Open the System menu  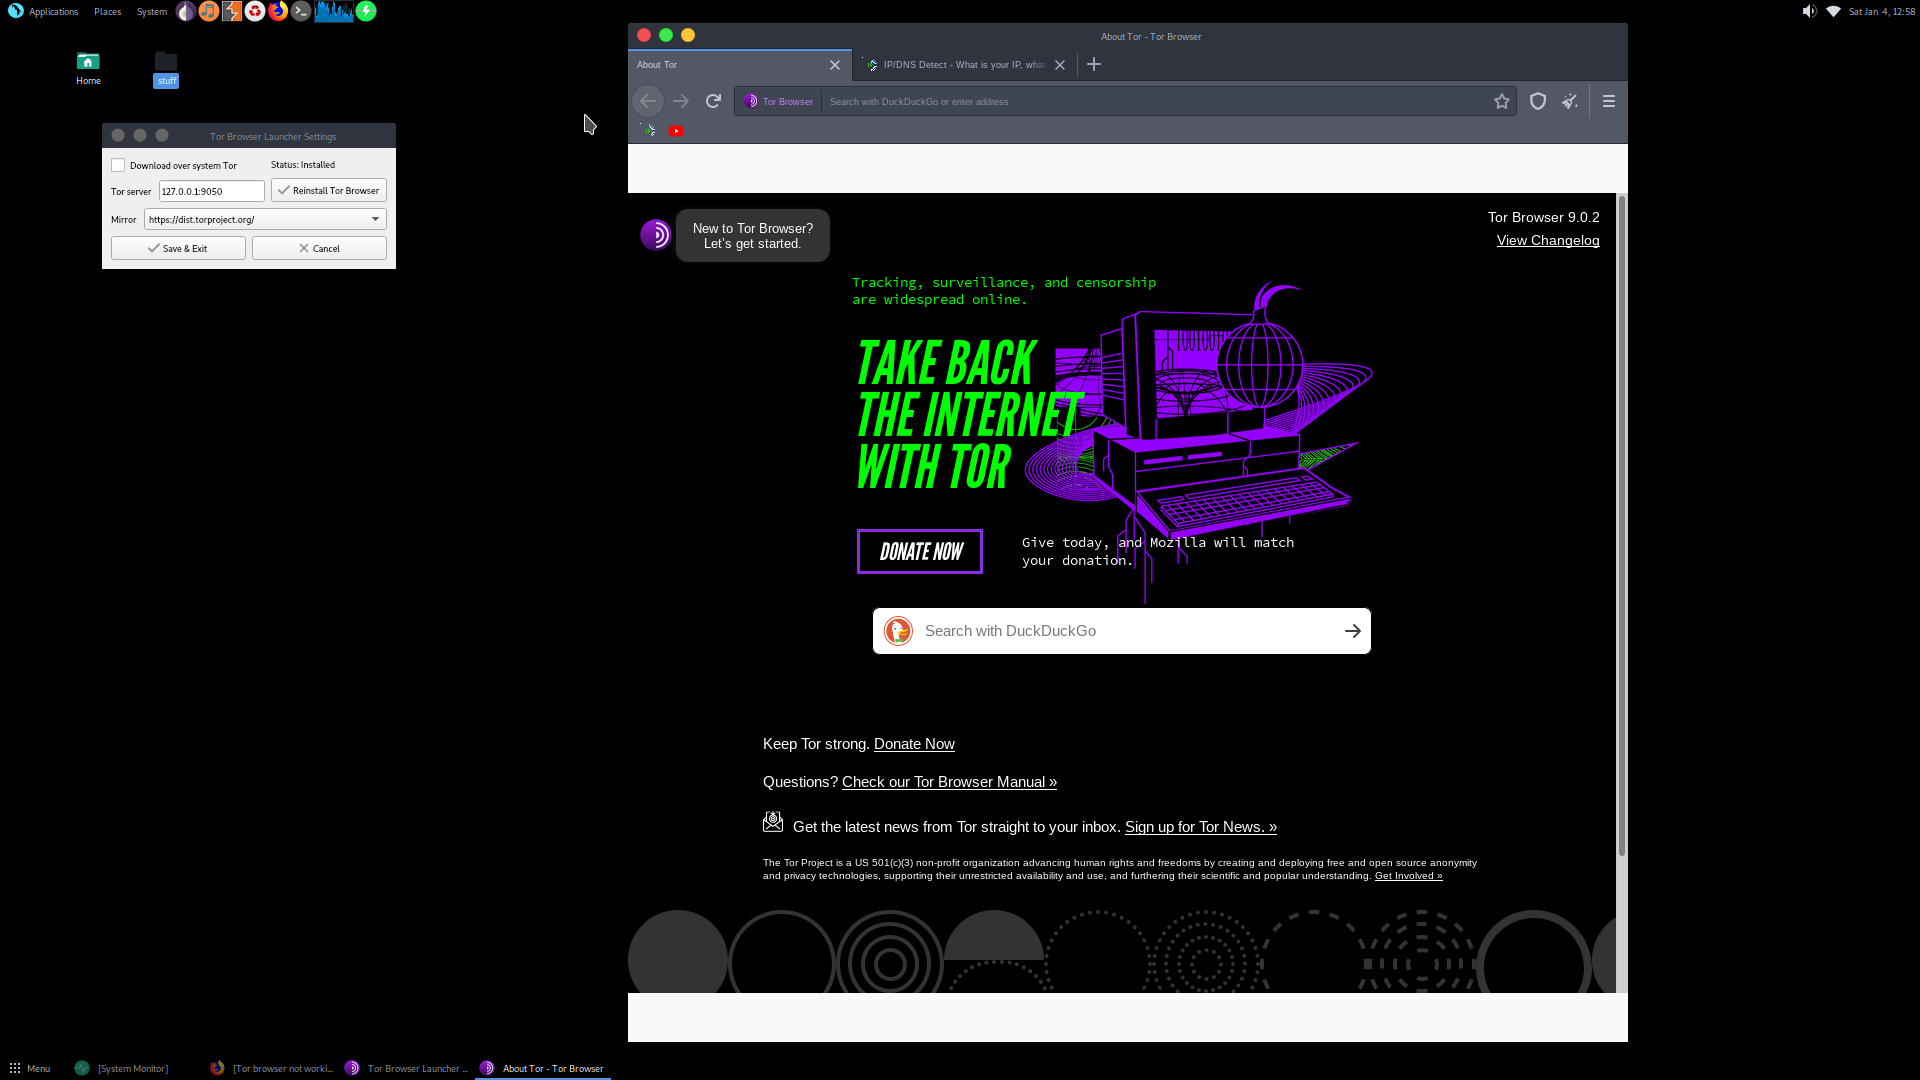pos(152,11)
